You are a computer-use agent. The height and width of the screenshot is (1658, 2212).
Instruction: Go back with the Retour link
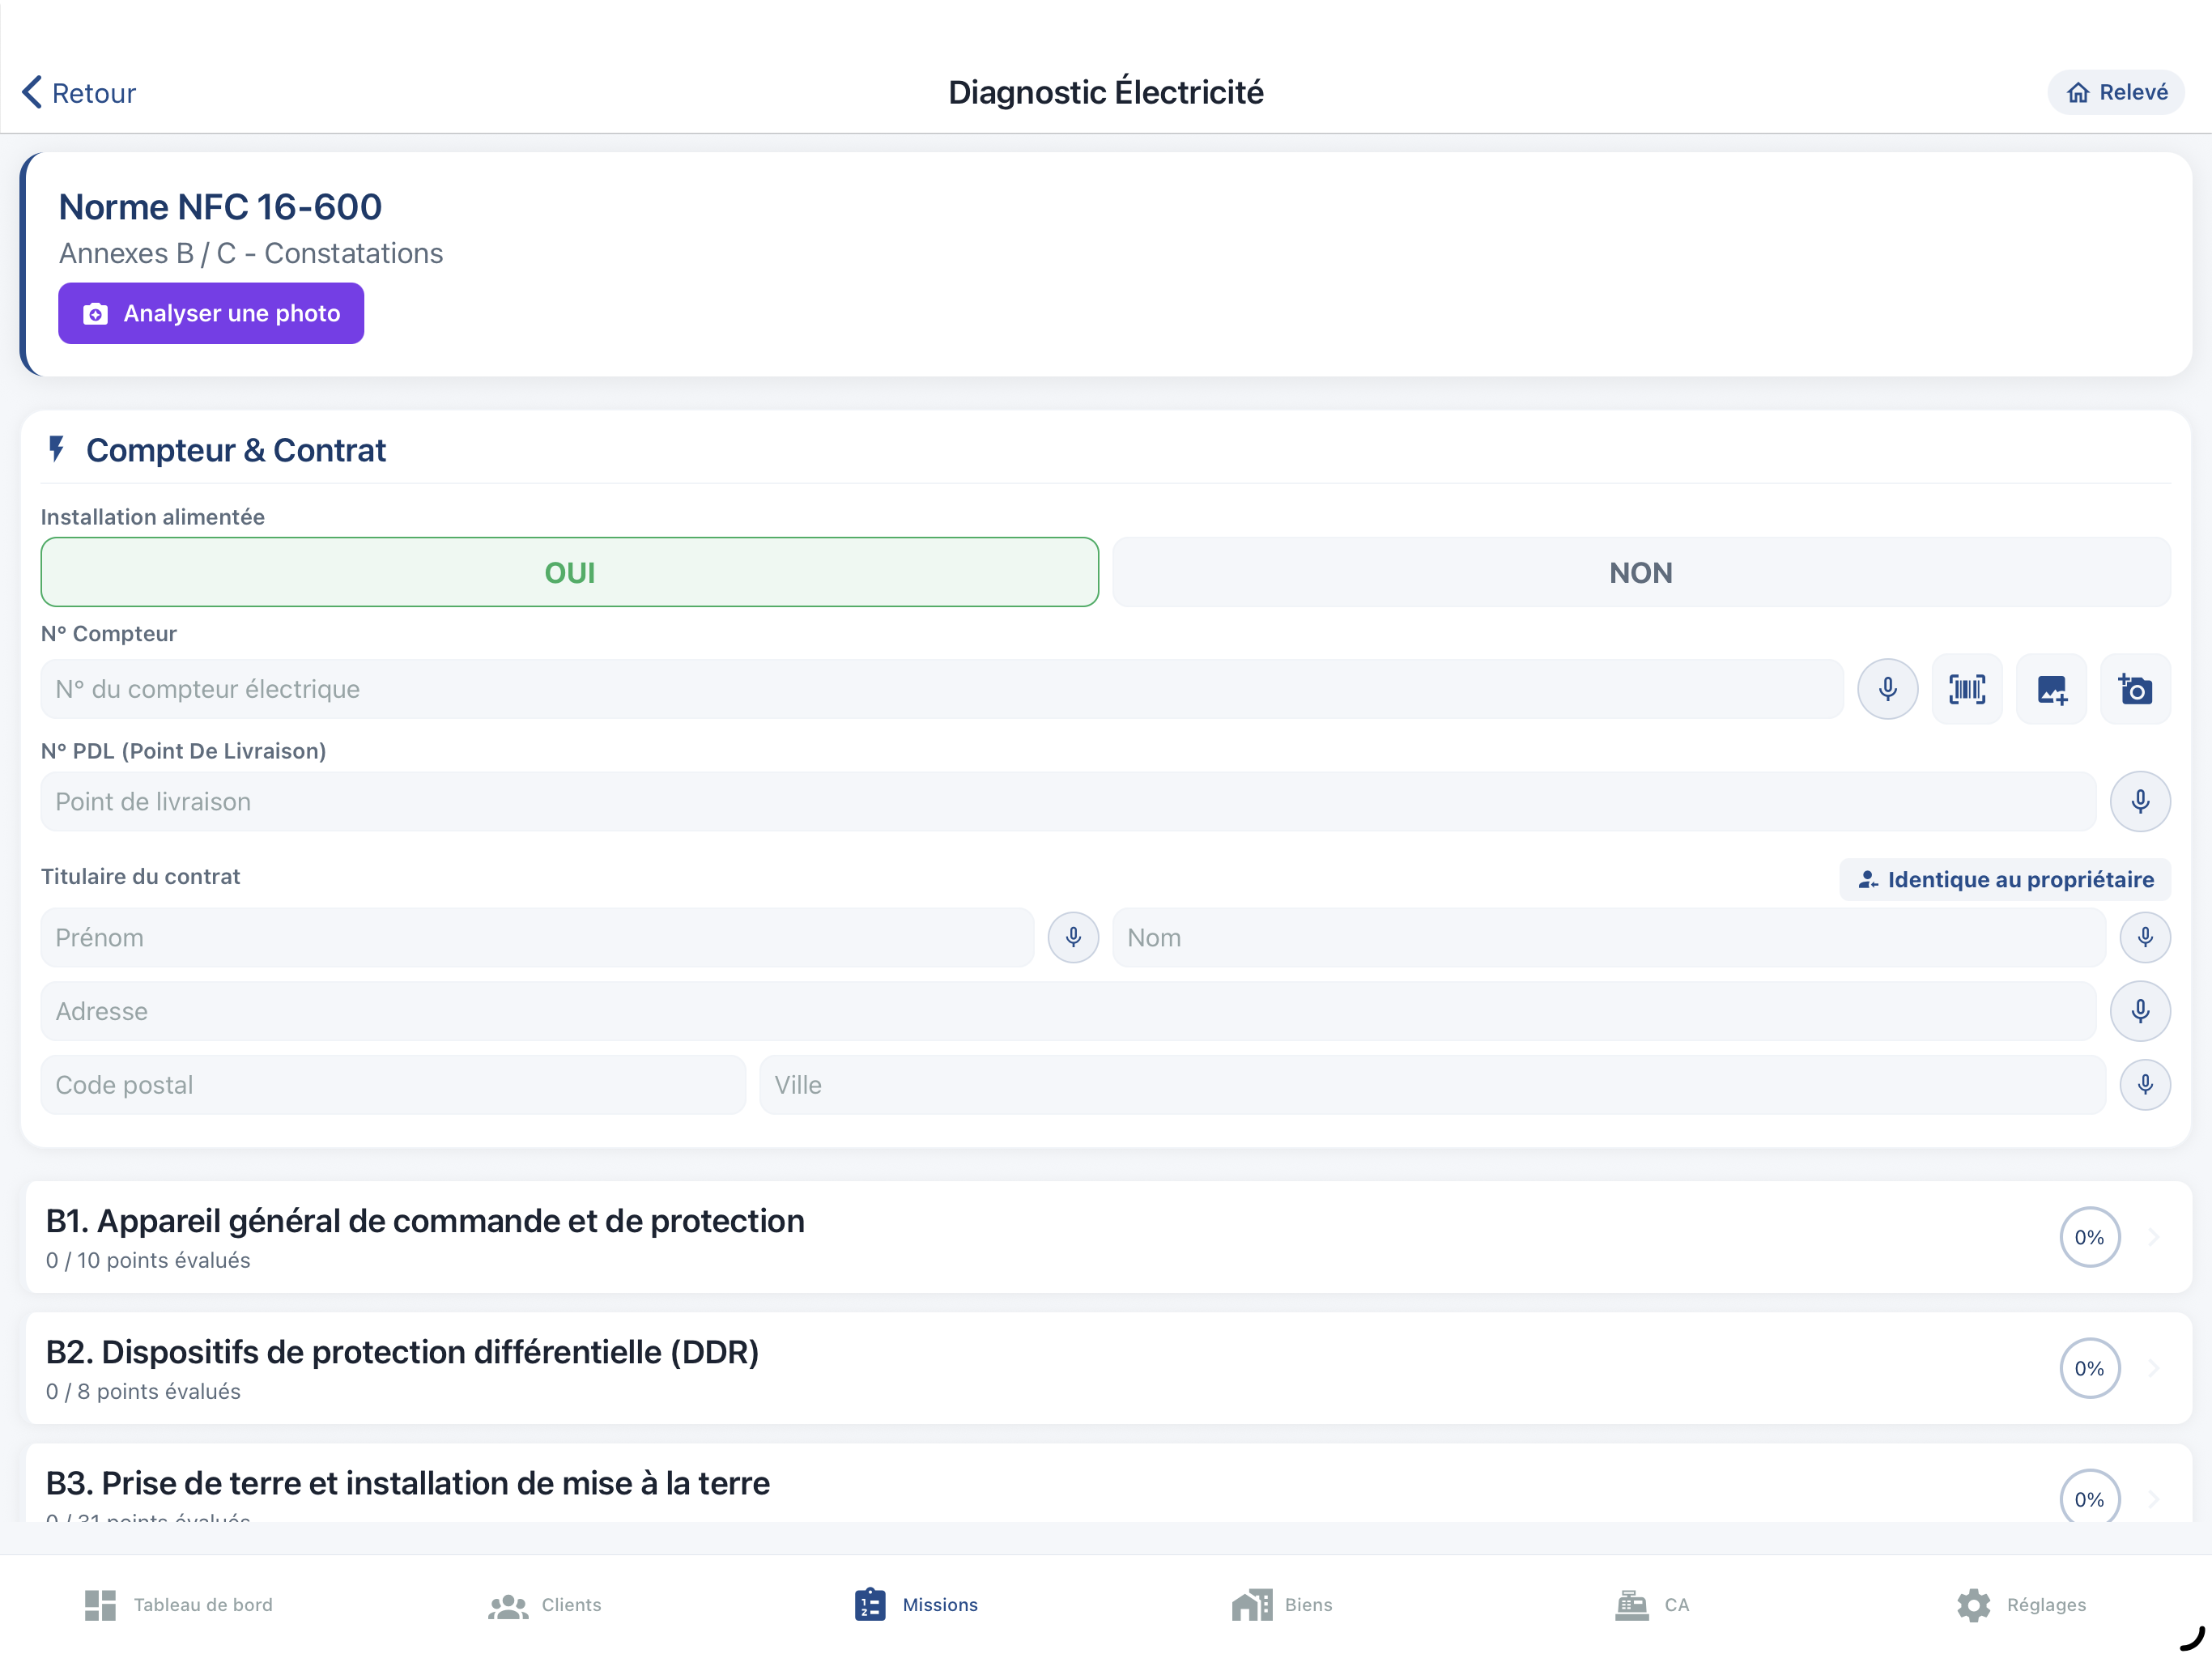click(79, 93)
